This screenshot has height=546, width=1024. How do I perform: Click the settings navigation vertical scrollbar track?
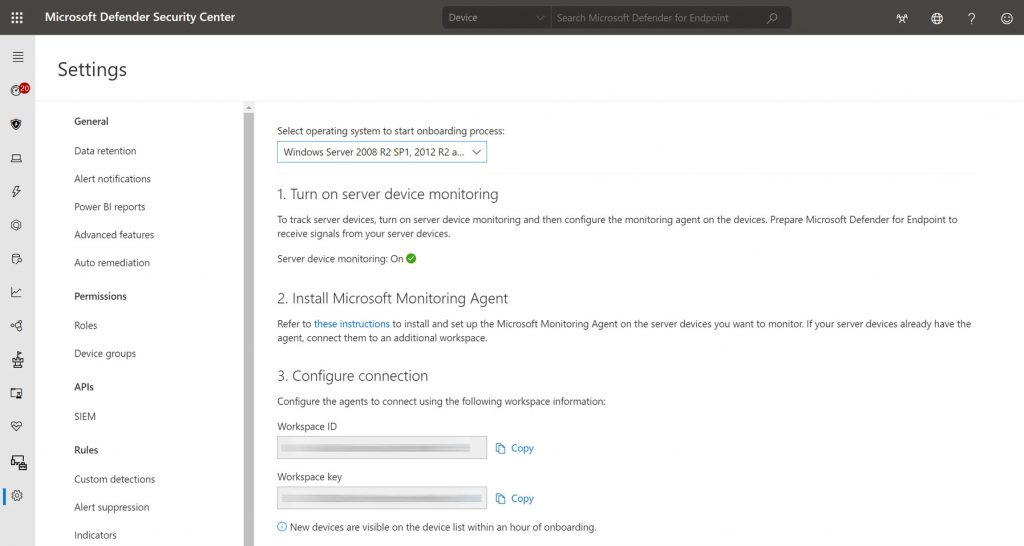[x=249, y=327]
